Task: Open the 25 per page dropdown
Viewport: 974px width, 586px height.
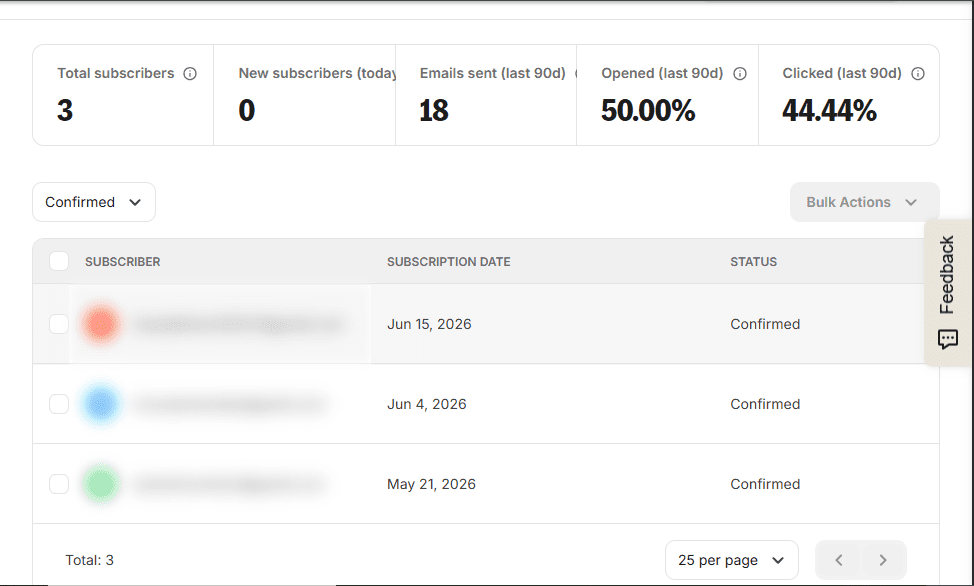Action: tap(732, 560)
